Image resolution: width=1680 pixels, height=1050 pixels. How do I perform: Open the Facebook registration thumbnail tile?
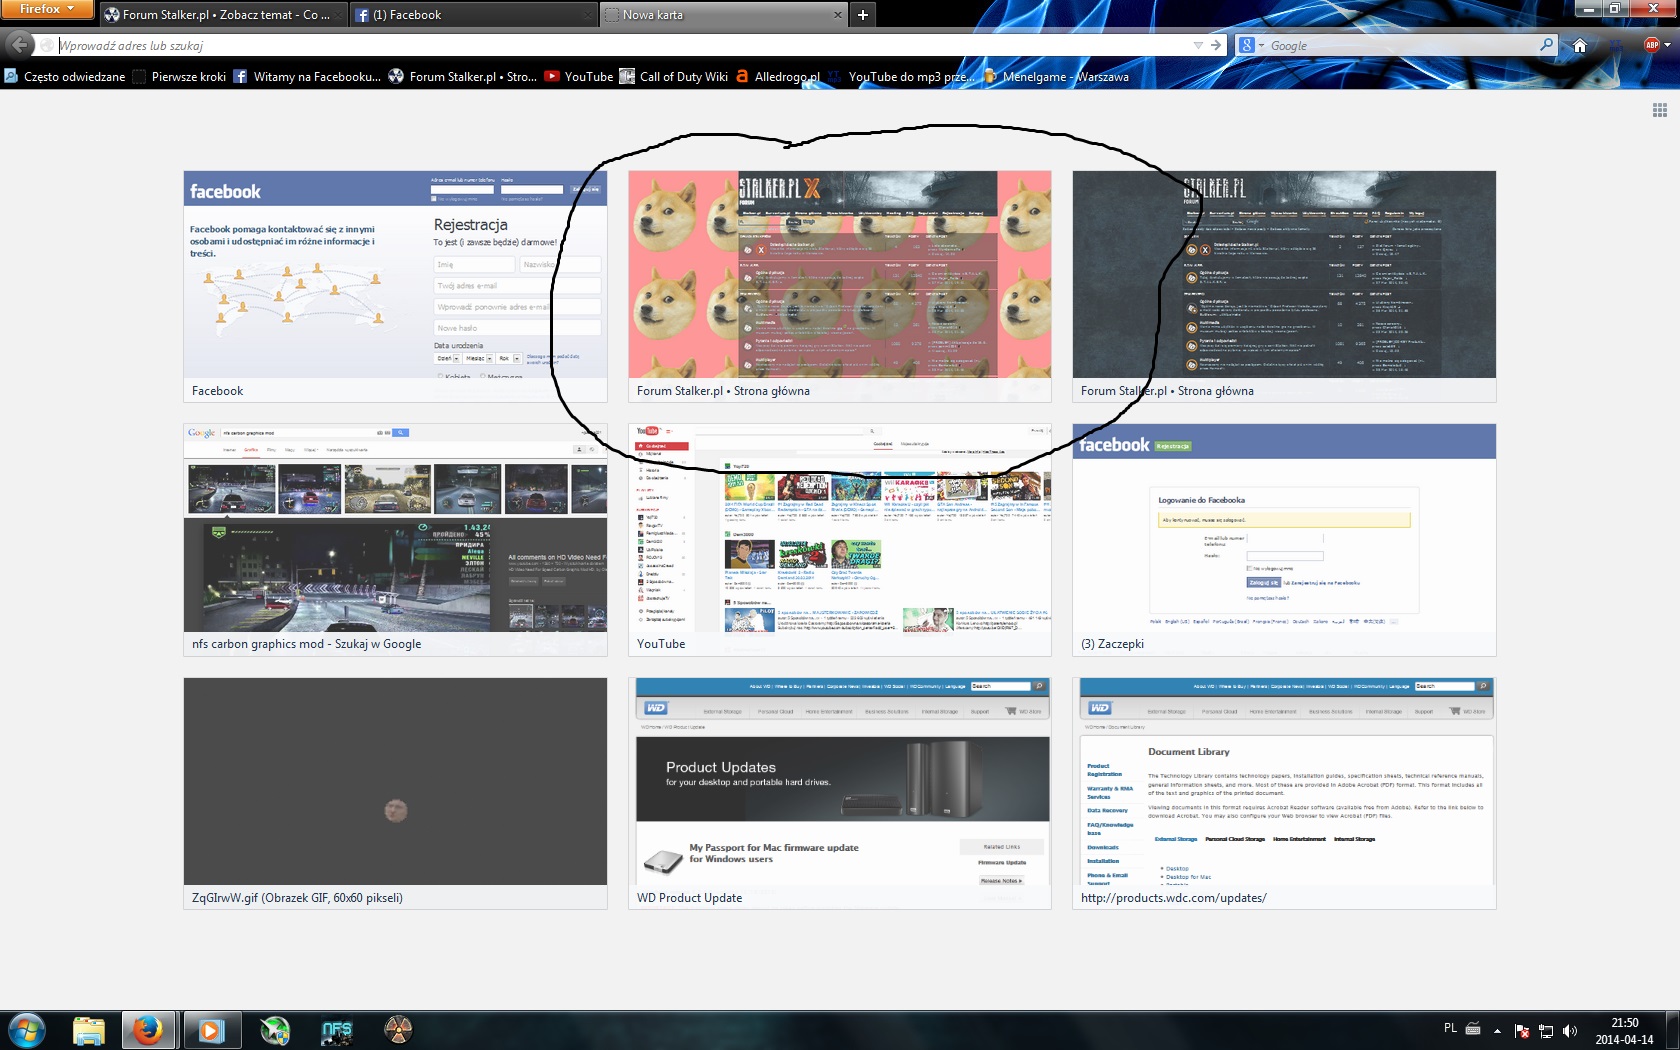[395, 287]
